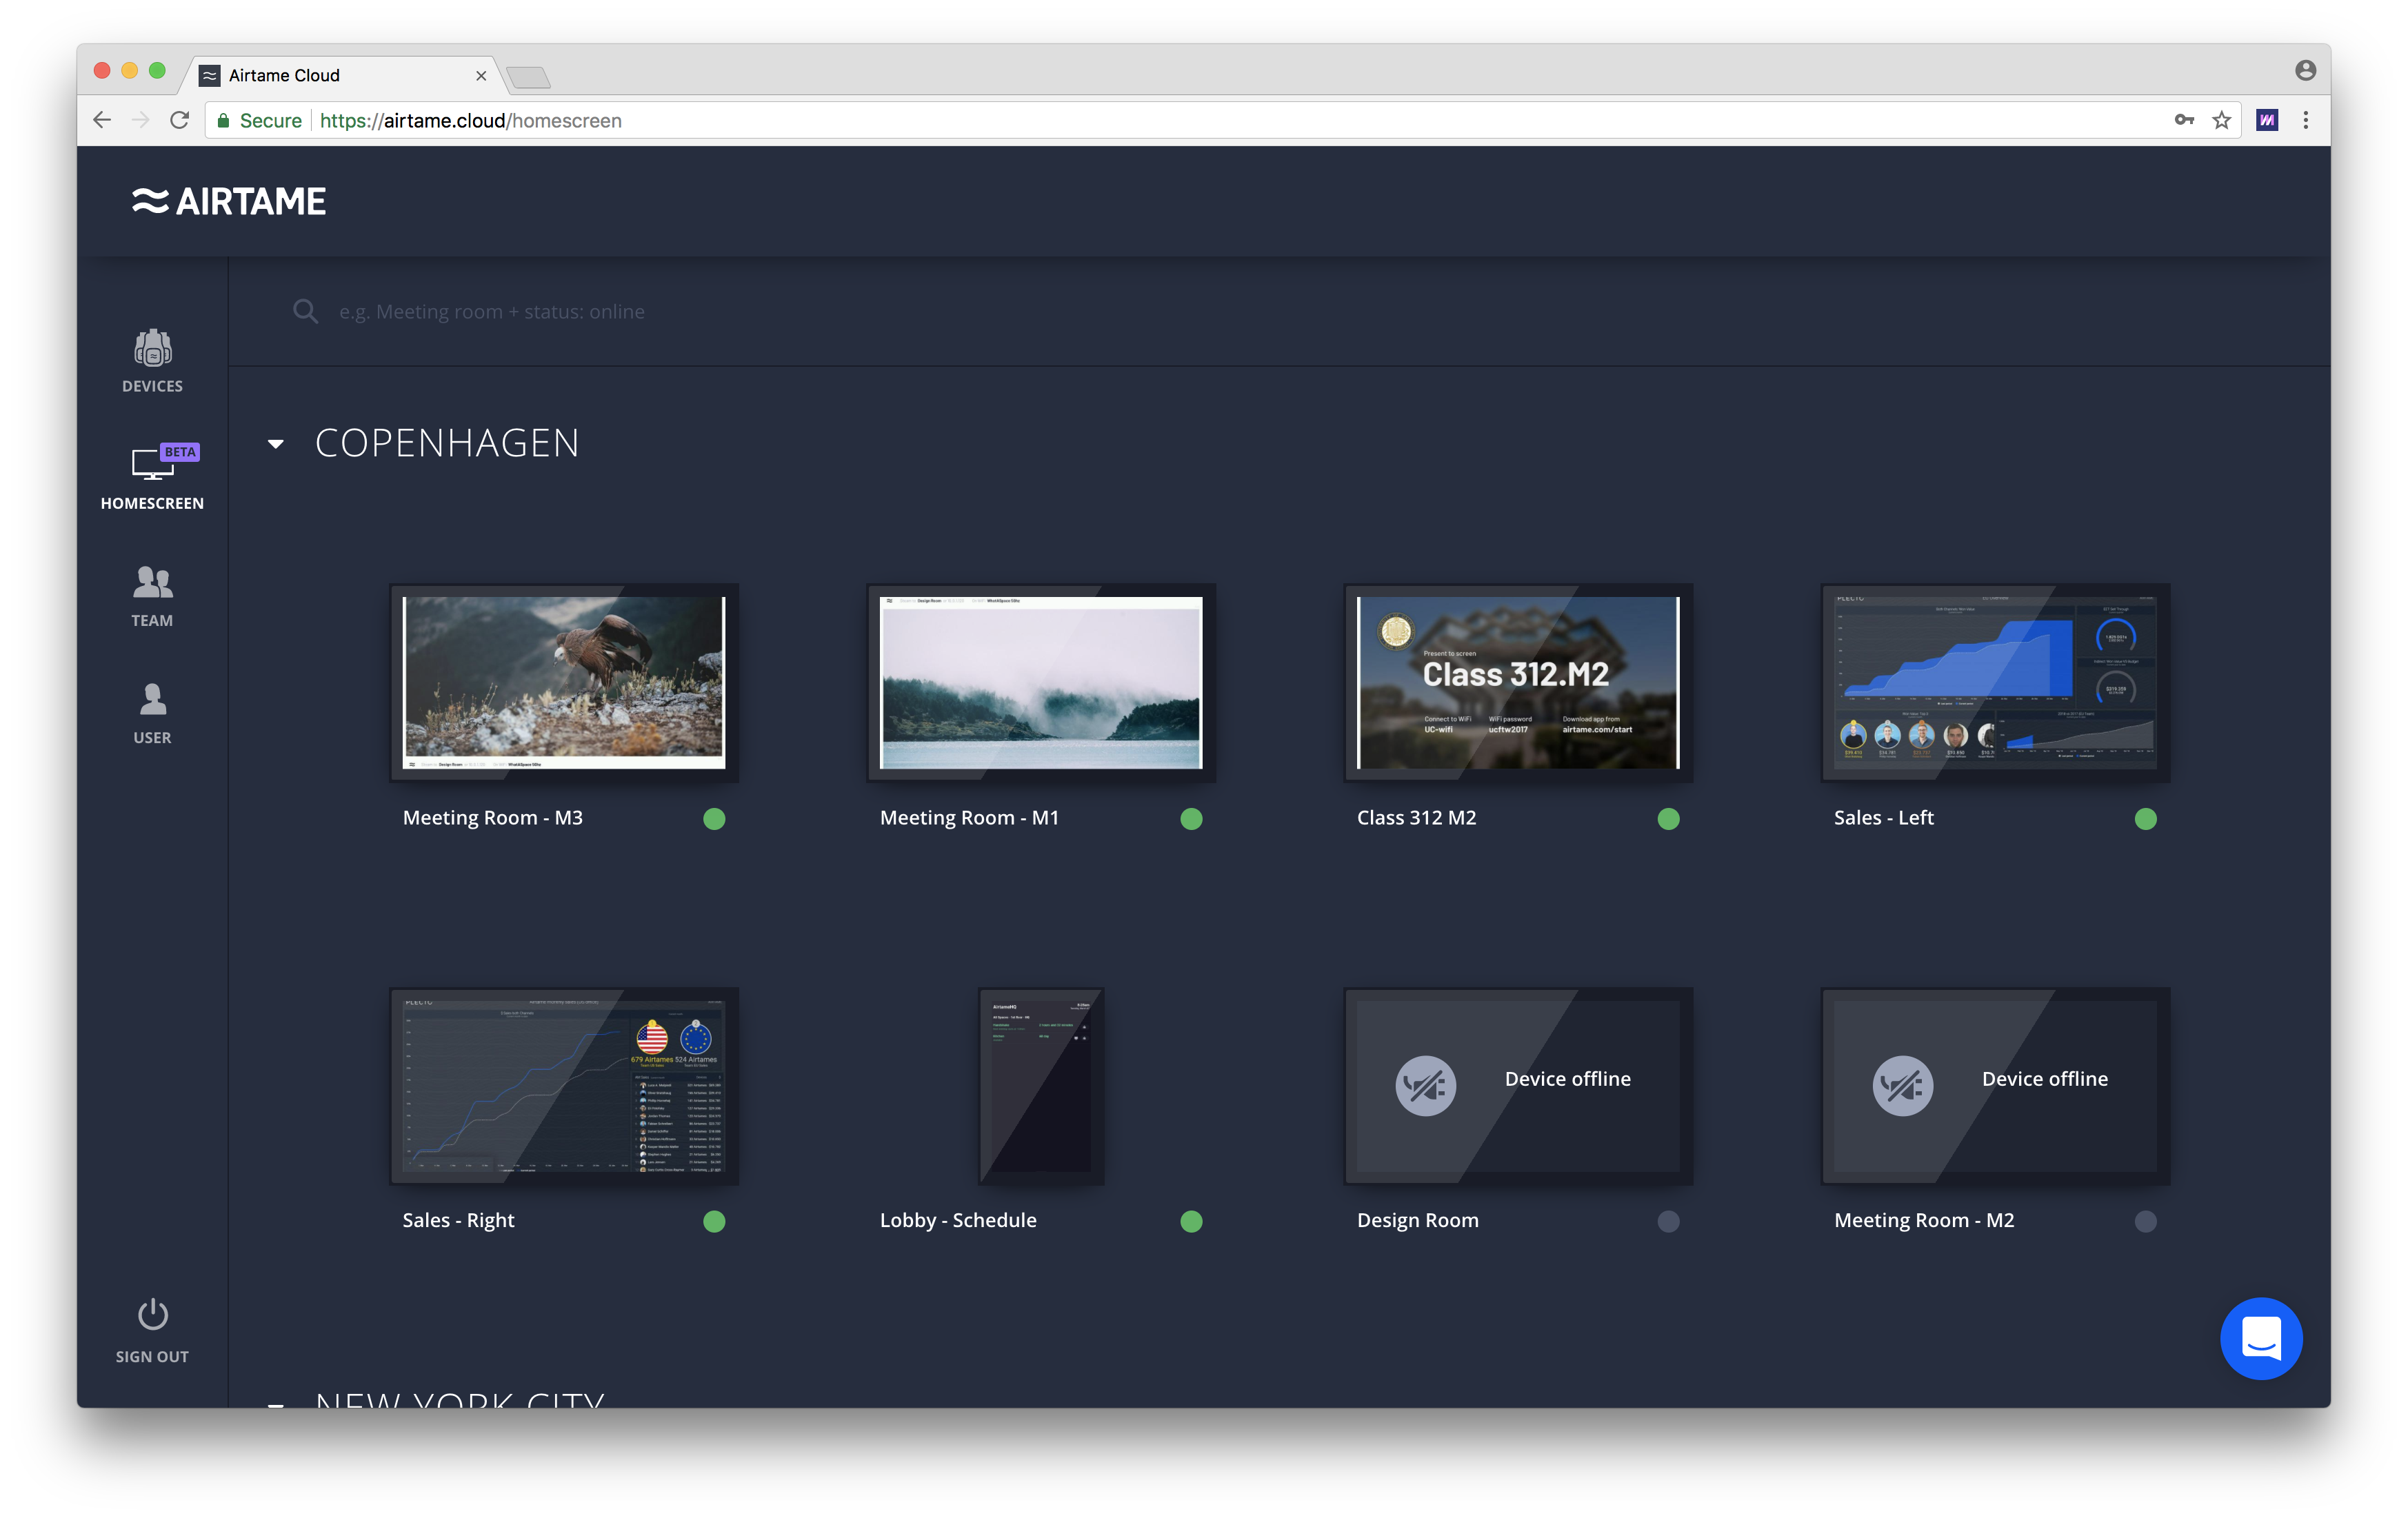Click Design Room grey offline status dot
This screenshot has width=2408, height=1518.
pos(1668,1221)
